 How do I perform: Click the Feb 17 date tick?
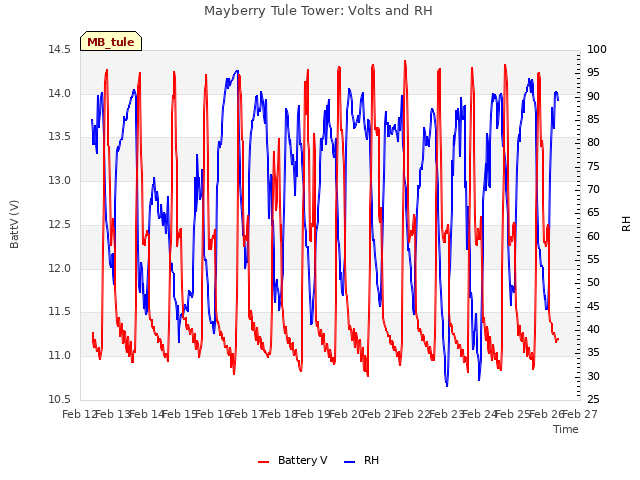tap(246, 415)
